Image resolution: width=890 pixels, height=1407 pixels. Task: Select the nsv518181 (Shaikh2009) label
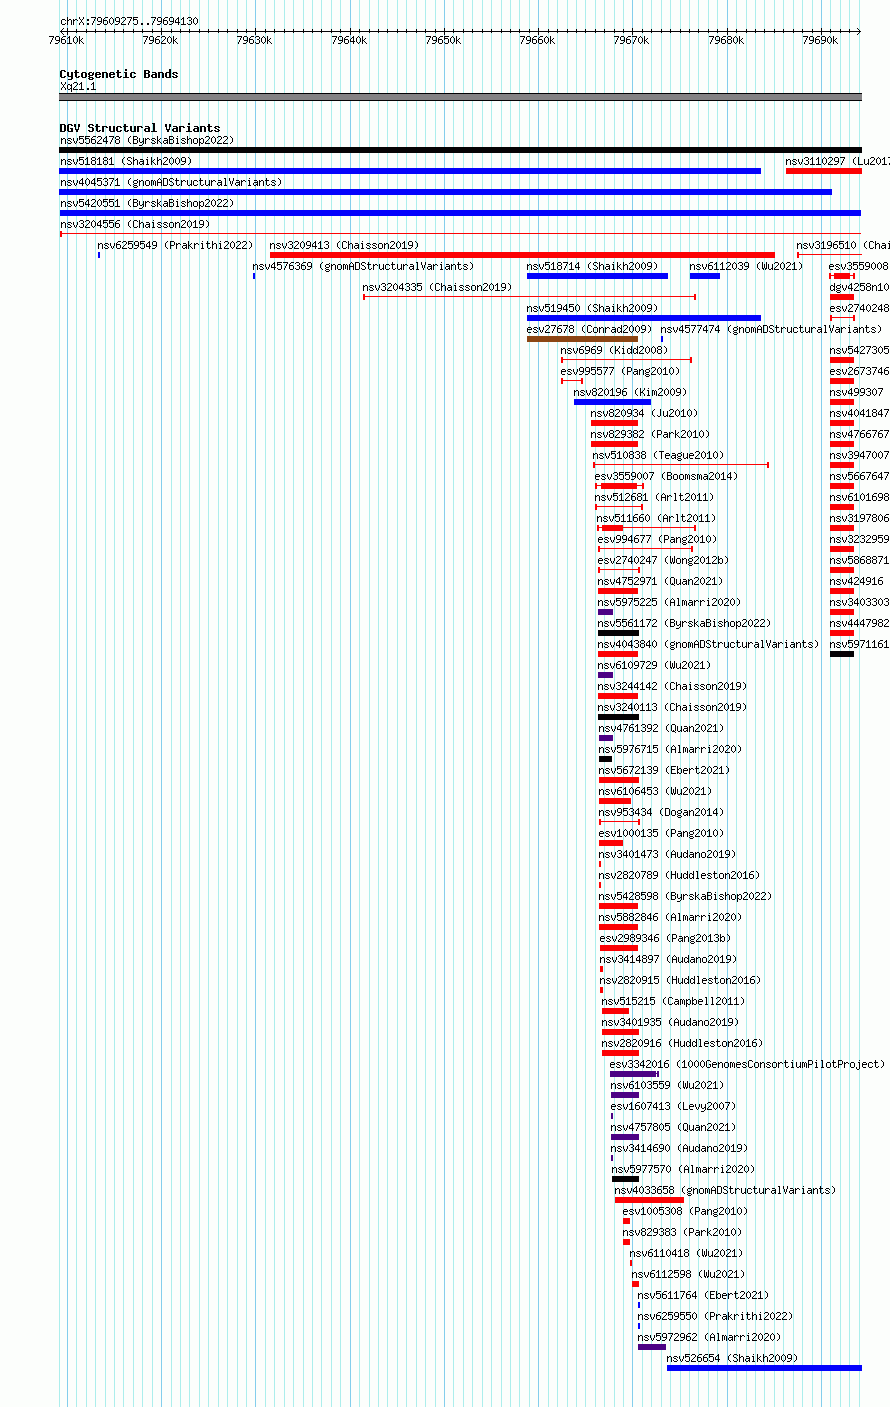pyautogui.click(x=126, y=161)
